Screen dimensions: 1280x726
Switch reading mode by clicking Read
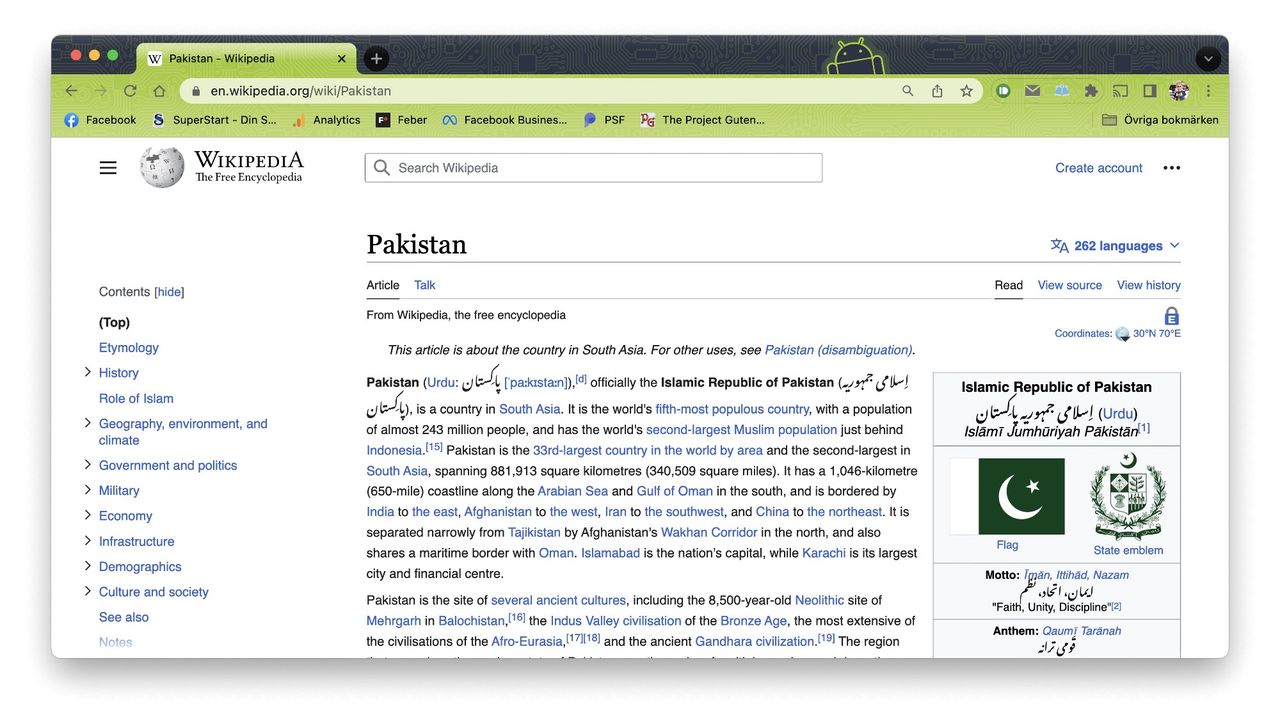pyautogui.click(x=1008, y=285)
